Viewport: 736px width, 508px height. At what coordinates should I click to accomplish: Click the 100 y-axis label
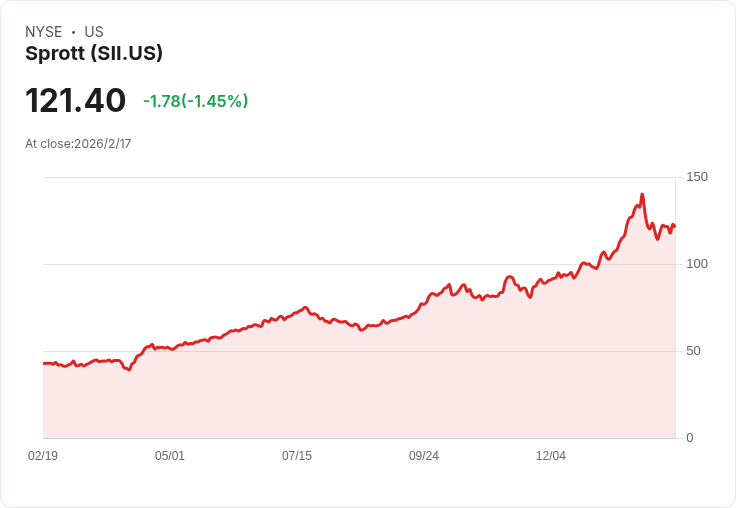point(697,264)
